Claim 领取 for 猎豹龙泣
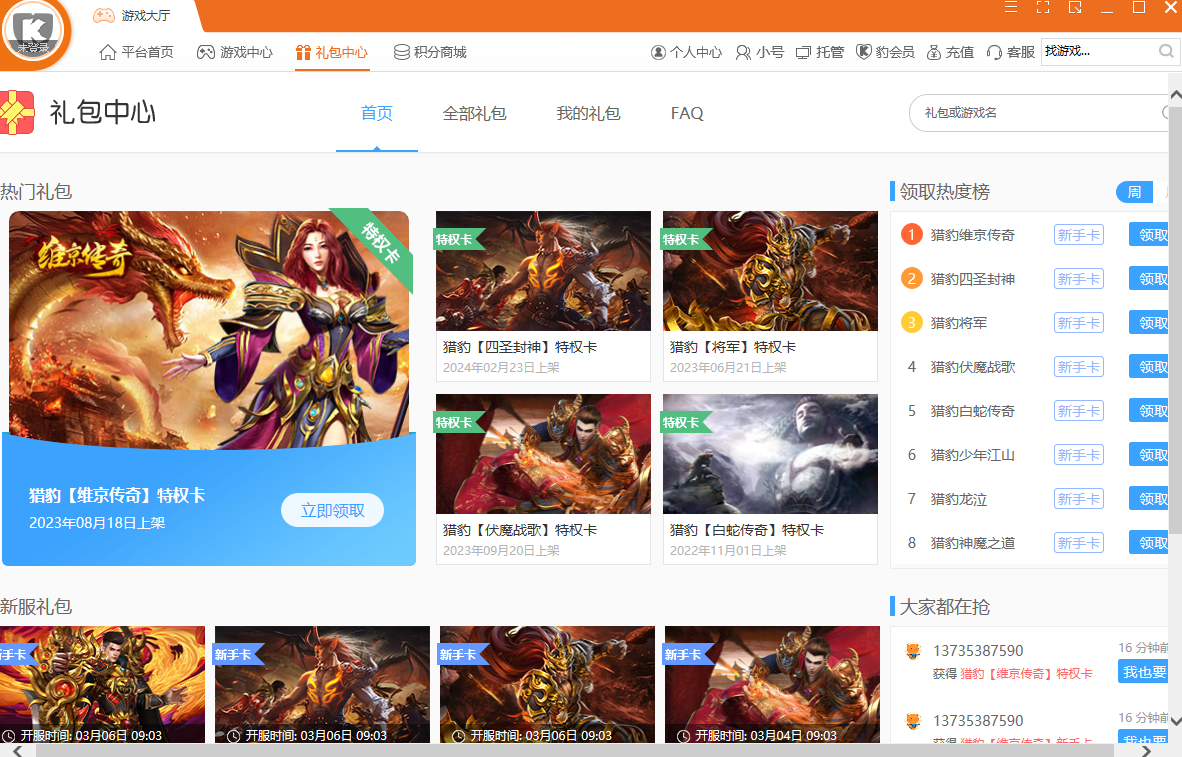The image size is (1182, 757). coord(1150,499)
